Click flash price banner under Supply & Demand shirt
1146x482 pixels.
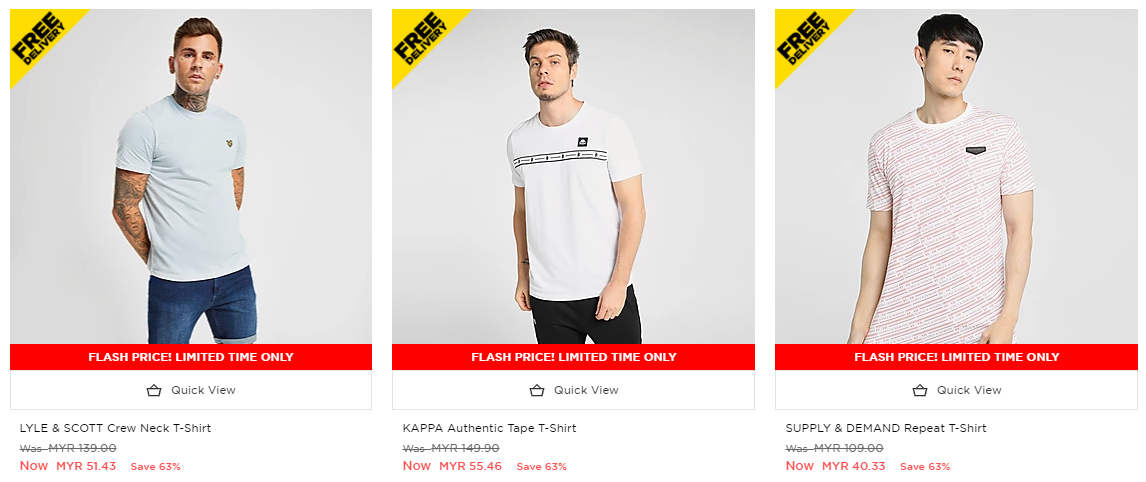956,357
